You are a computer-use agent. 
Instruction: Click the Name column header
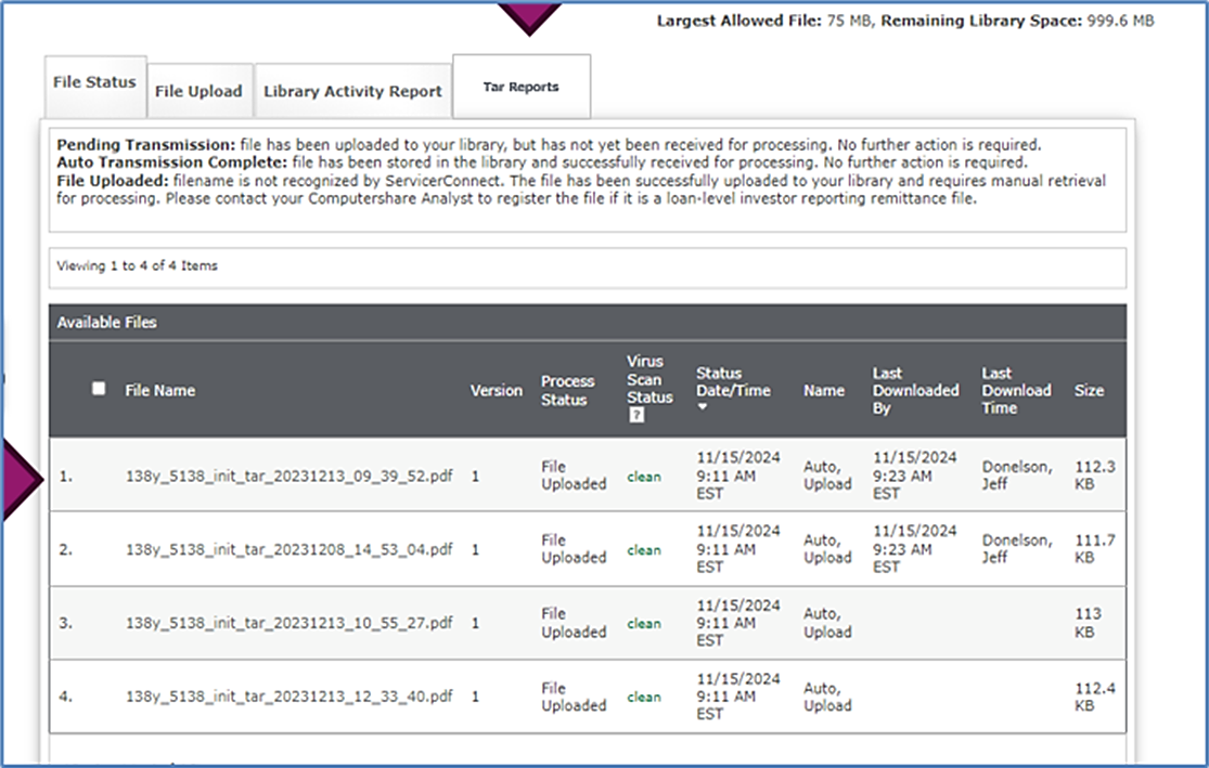[x=824, y=391]
